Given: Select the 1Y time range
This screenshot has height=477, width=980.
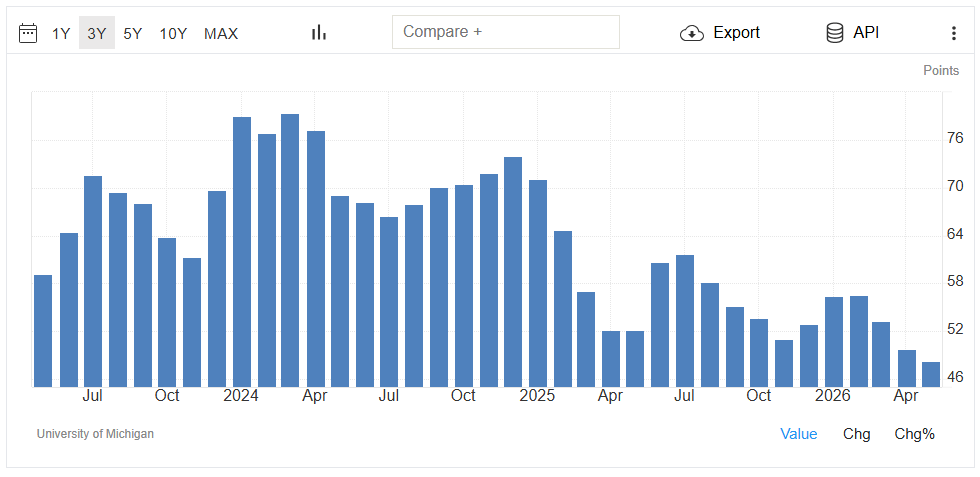Looking at the screenshot, I should (61, 33).
